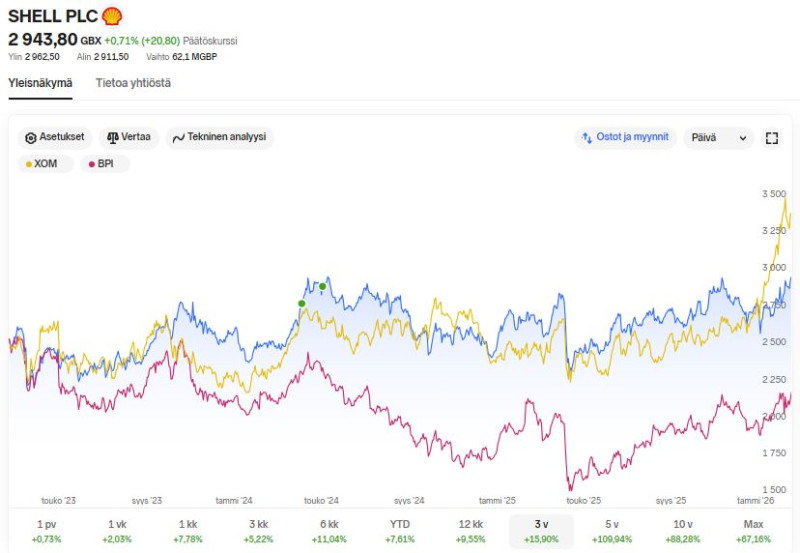800x553 pixels.
Task: Switch to Yleisnäkymä tab
Action: 40,83
